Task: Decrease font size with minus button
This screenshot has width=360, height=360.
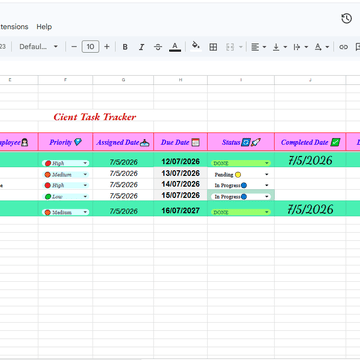Action: (x=74, y=47)
